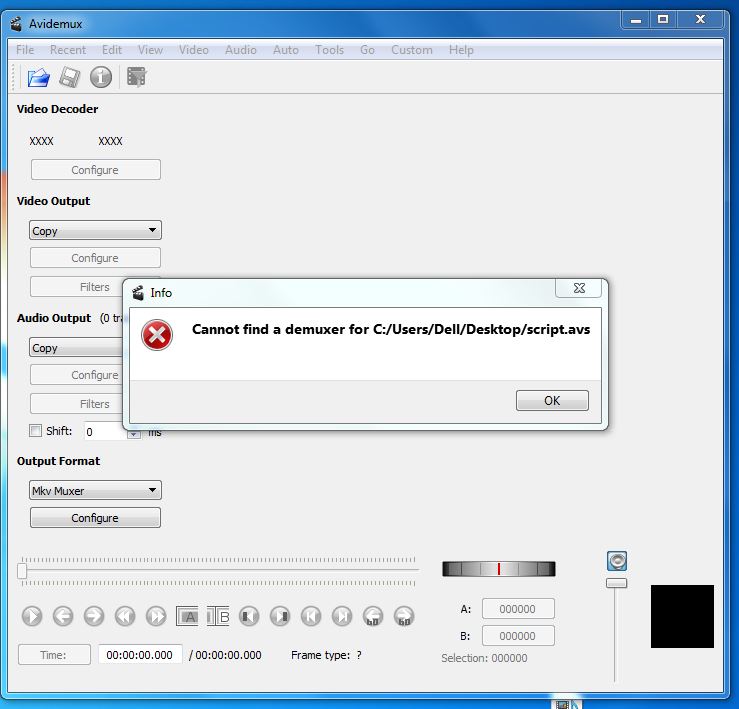Screen dimensions: 739x709
Task: Open the Mkv Muxer format dropdown
Action: pyautogui.click(x=95, y=490)
